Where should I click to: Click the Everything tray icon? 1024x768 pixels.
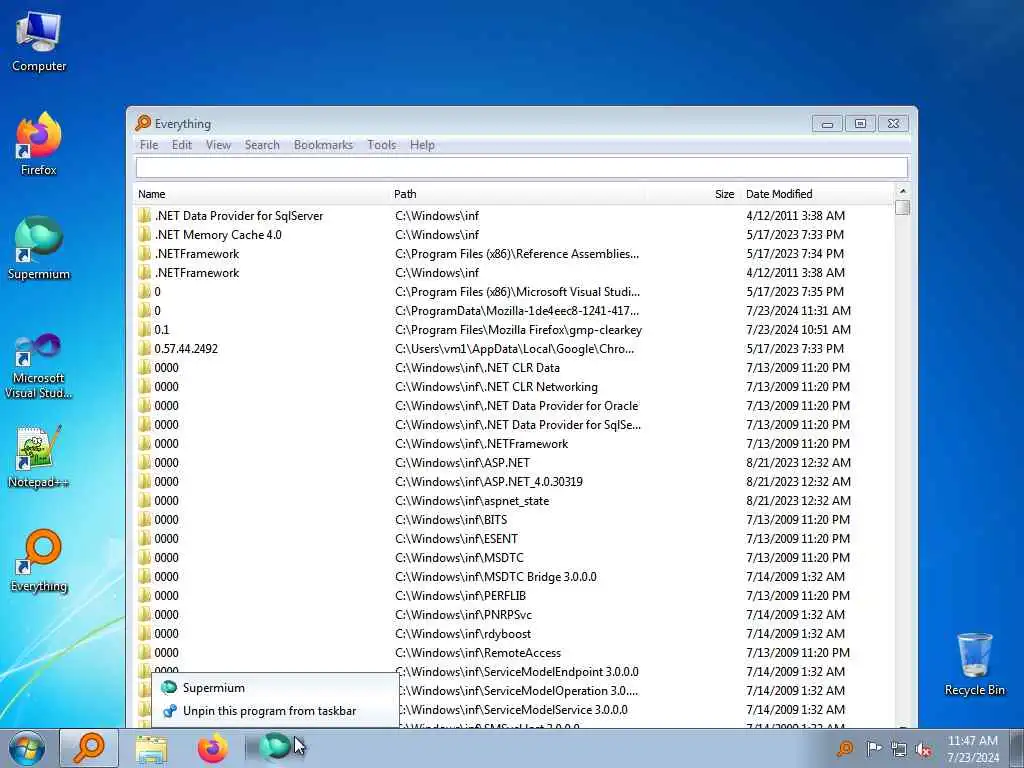click(x=844, y=749)
